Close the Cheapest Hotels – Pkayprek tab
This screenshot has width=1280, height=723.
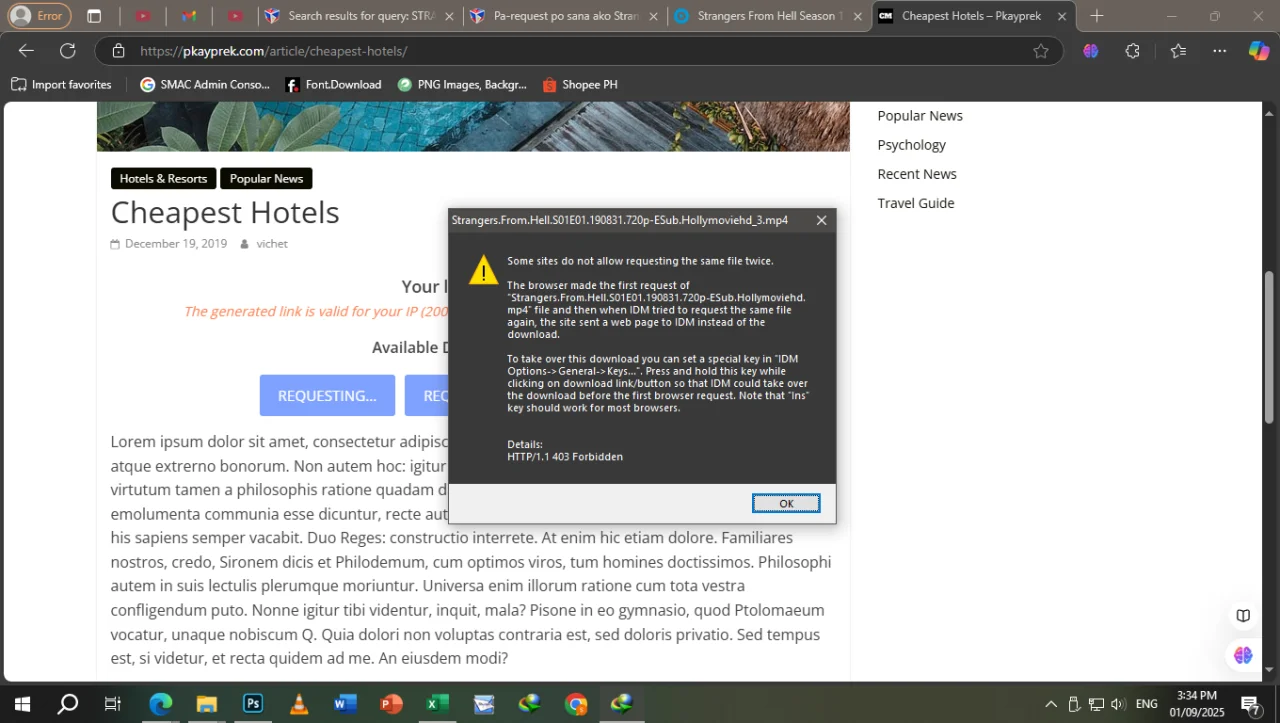[x=1062, y=16]
